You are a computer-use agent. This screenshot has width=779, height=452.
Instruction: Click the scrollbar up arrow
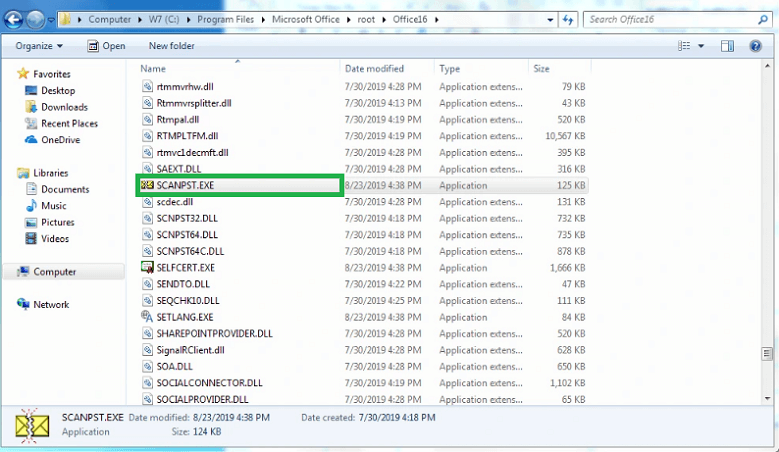tap(767, 66)
